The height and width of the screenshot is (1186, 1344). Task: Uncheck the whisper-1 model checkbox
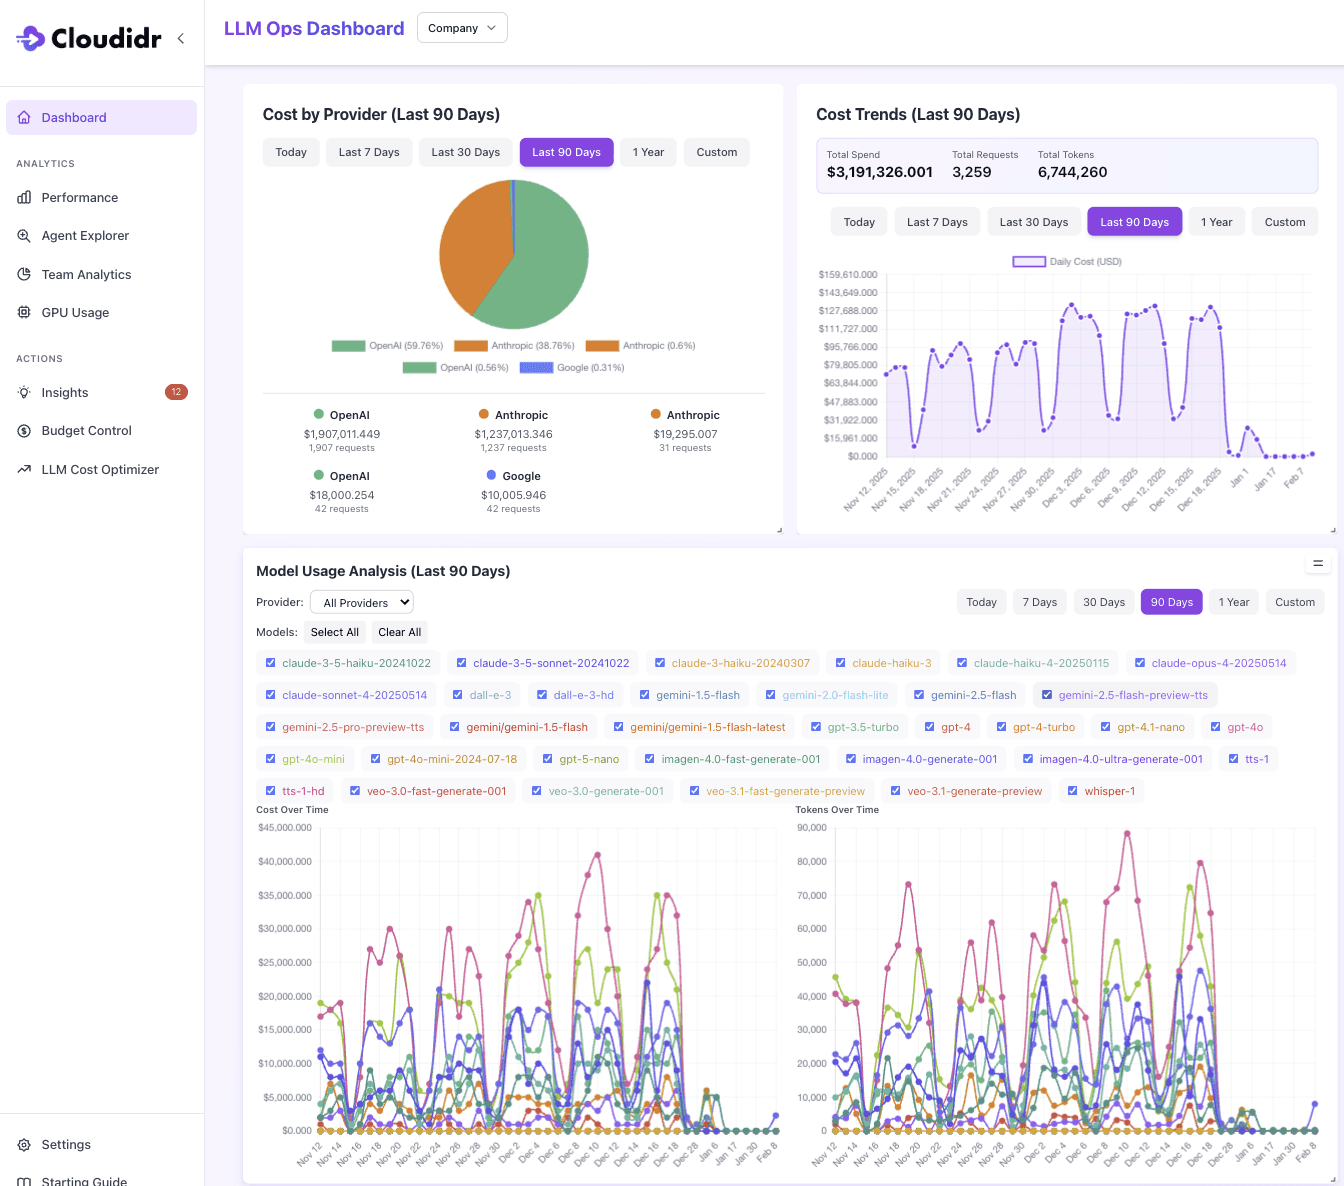[x=1073, y=791]
